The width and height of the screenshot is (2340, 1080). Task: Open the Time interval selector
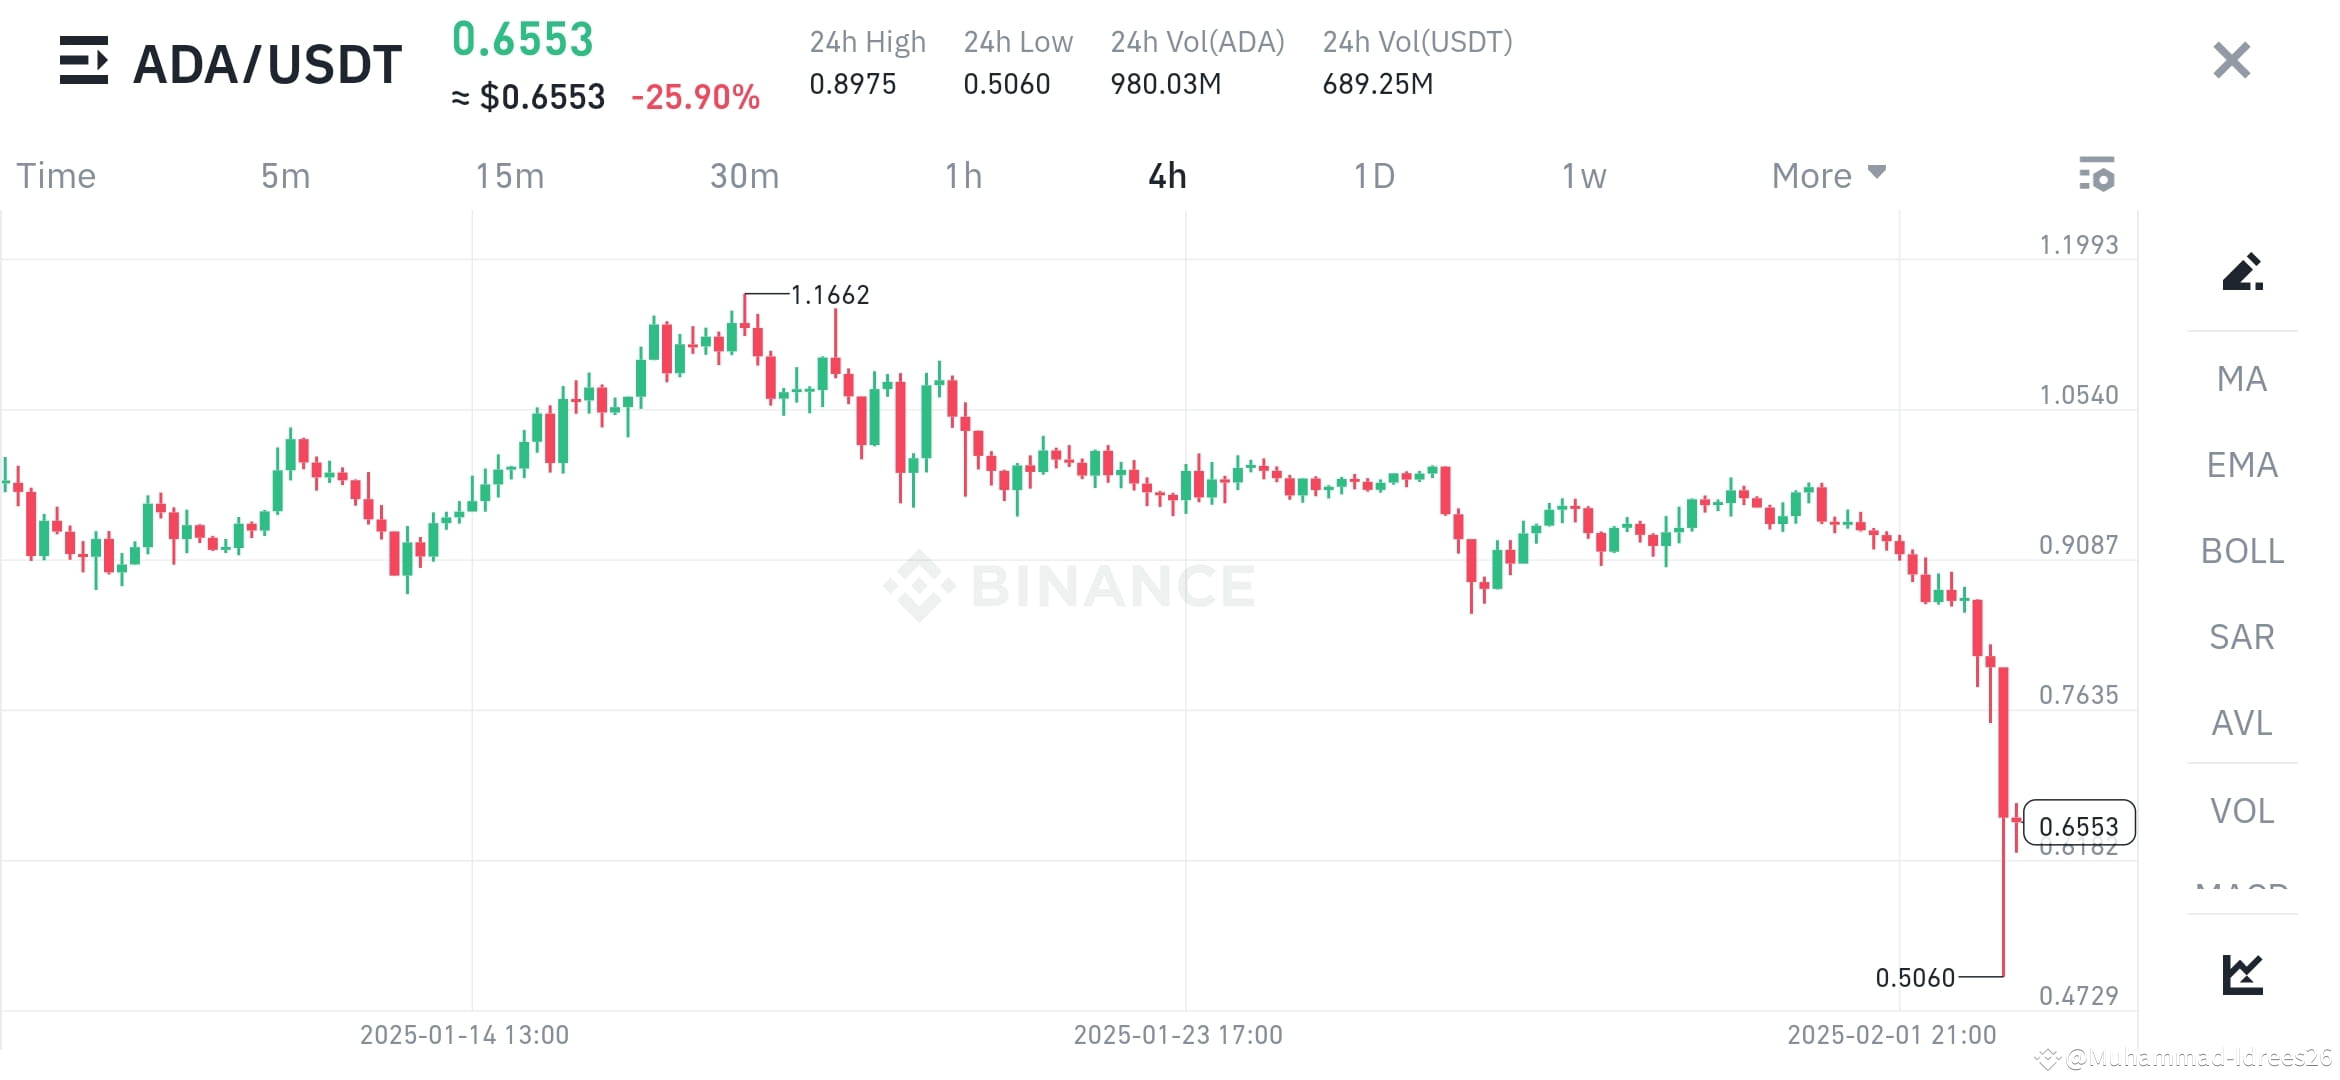(x=55, y=175)
